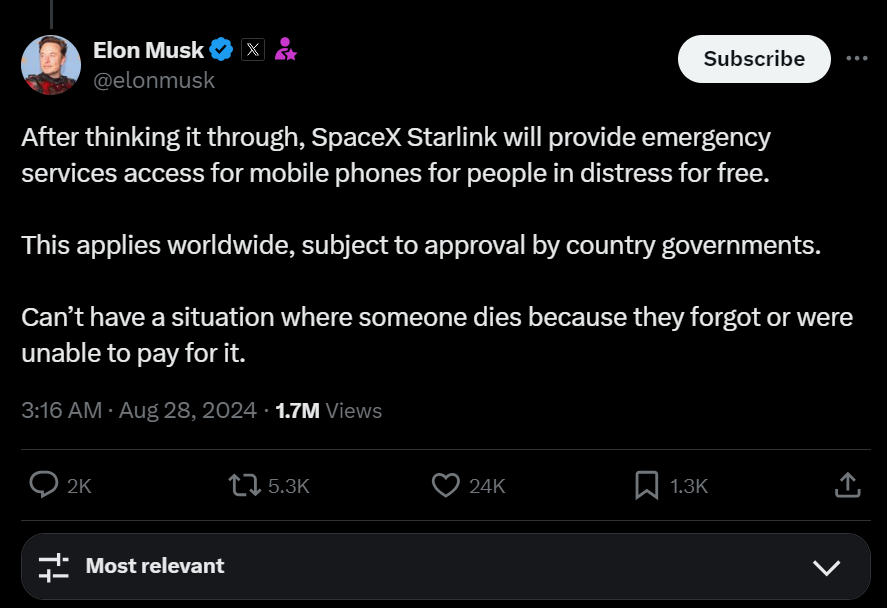The width and height of the screenshot is (887, 608).
Task: Open the 3:16 AM Aug 28, 2024 timestamp
Action: (139, 410)
